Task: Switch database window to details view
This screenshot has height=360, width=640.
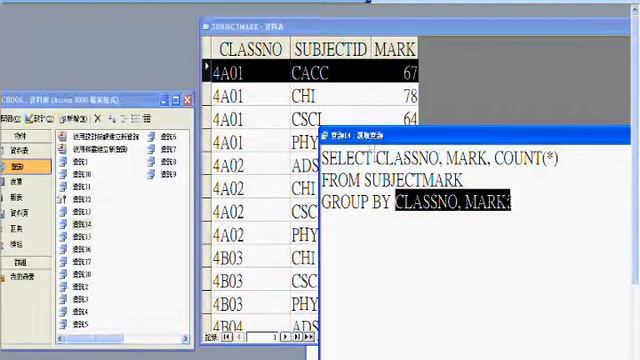Action: [x=147, y=118]
